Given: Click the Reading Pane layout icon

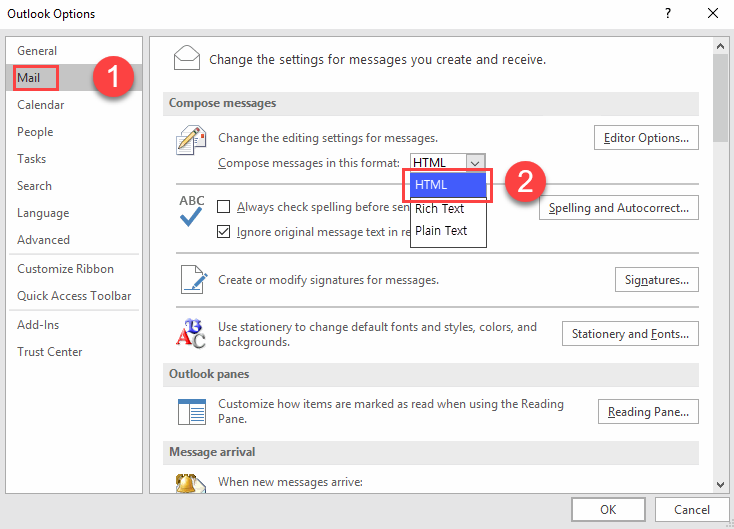Looking at the screenshot, I should 191,411.
